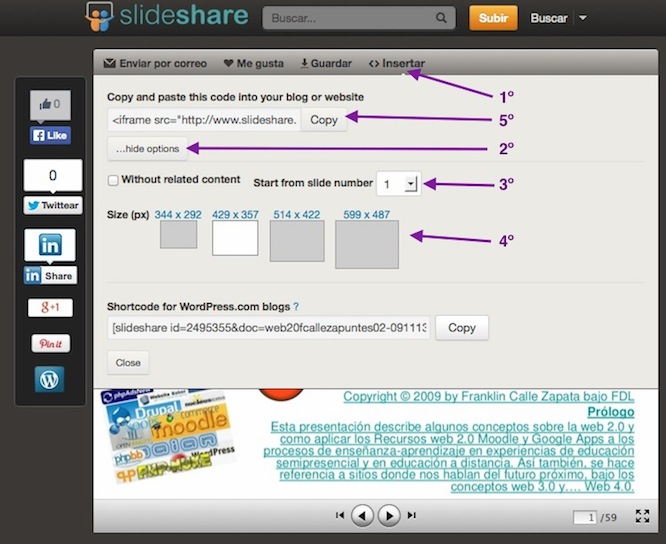Click the Prólogo link in the slide
This screenshot has height=544, width=666.
[x=611, y=412]
